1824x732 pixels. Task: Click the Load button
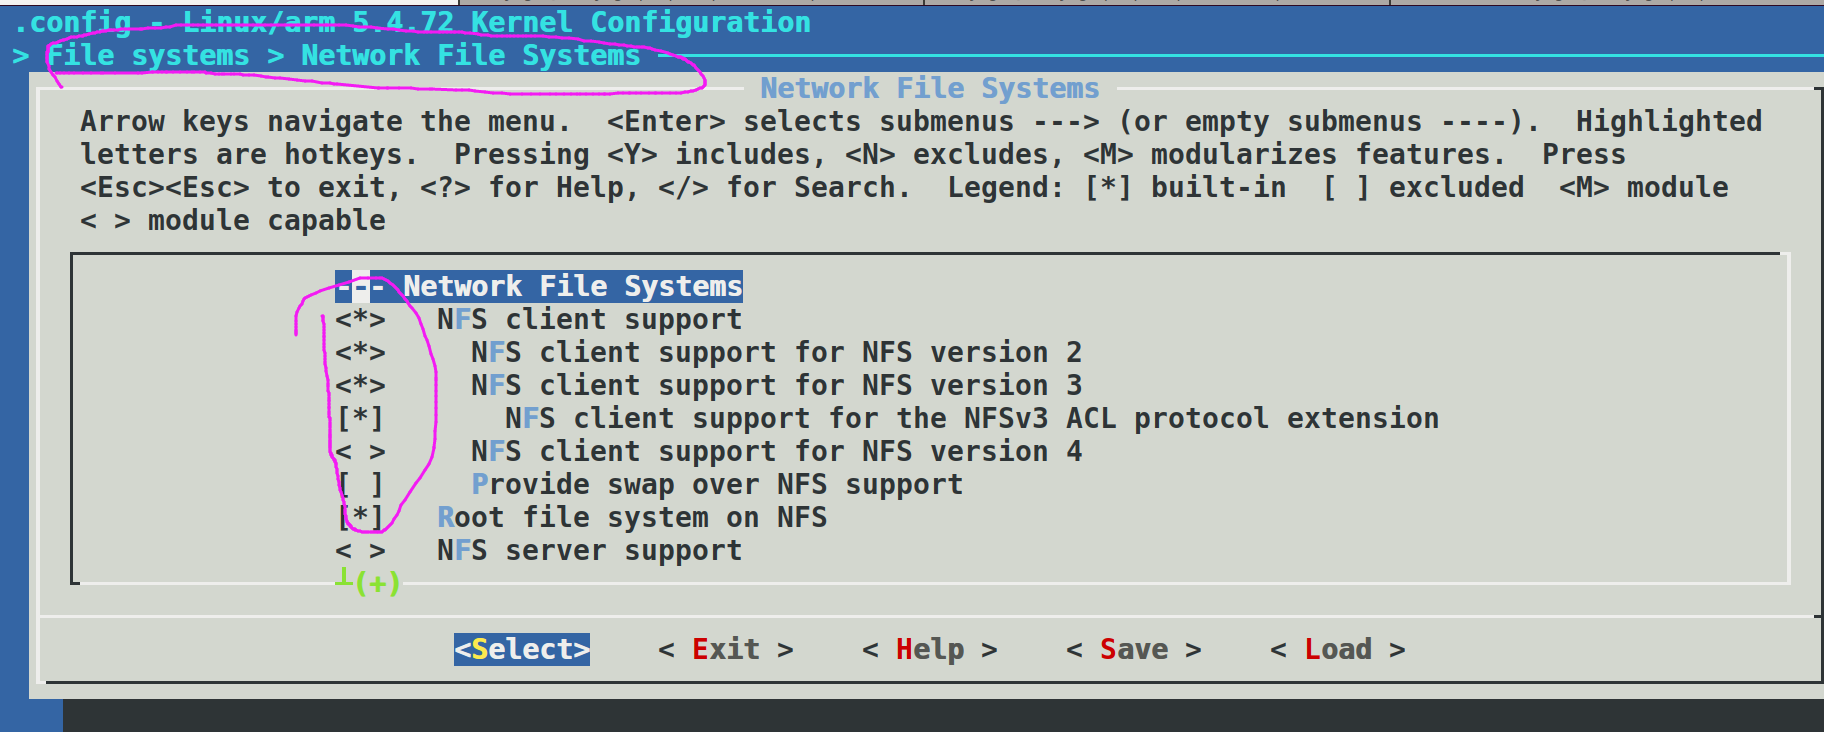[x=1338, y=649]
